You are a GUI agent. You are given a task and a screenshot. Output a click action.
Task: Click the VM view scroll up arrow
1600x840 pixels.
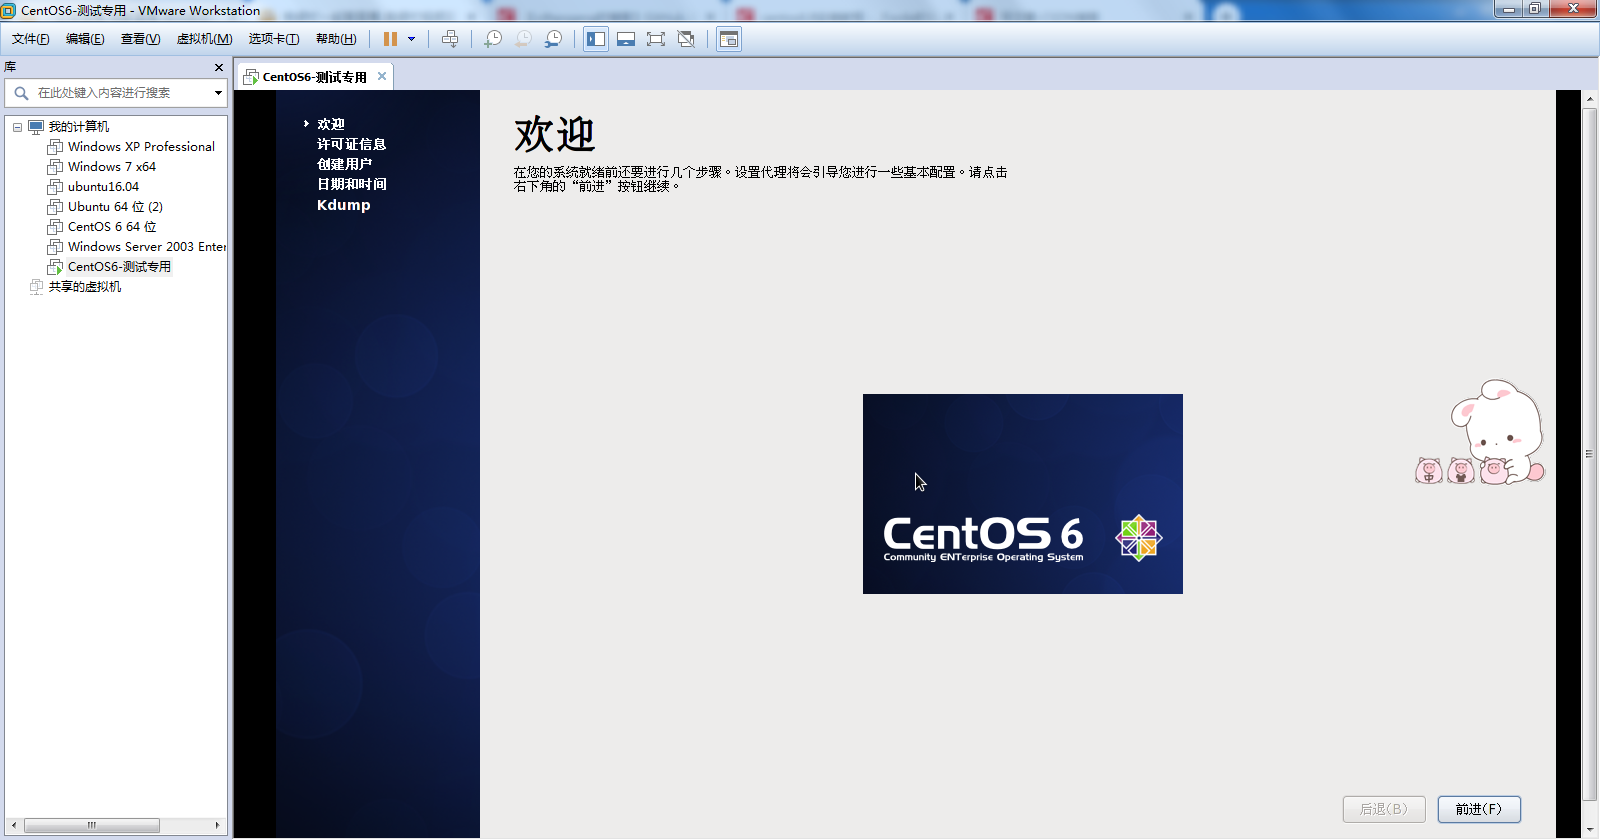point(1590,99)
